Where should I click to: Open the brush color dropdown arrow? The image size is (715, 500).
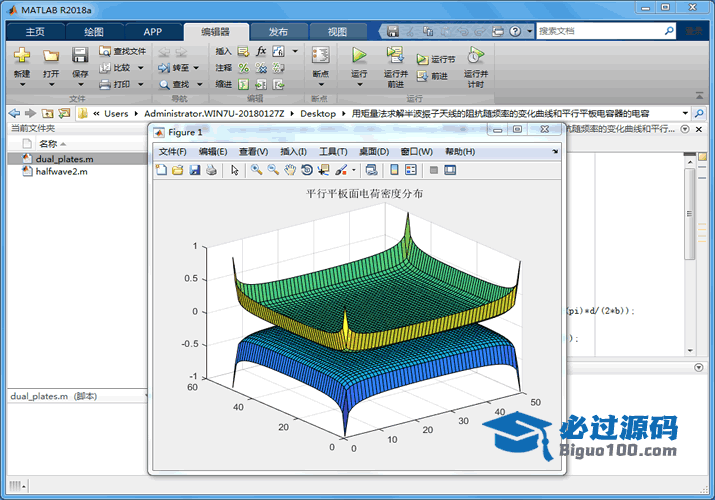353,170
